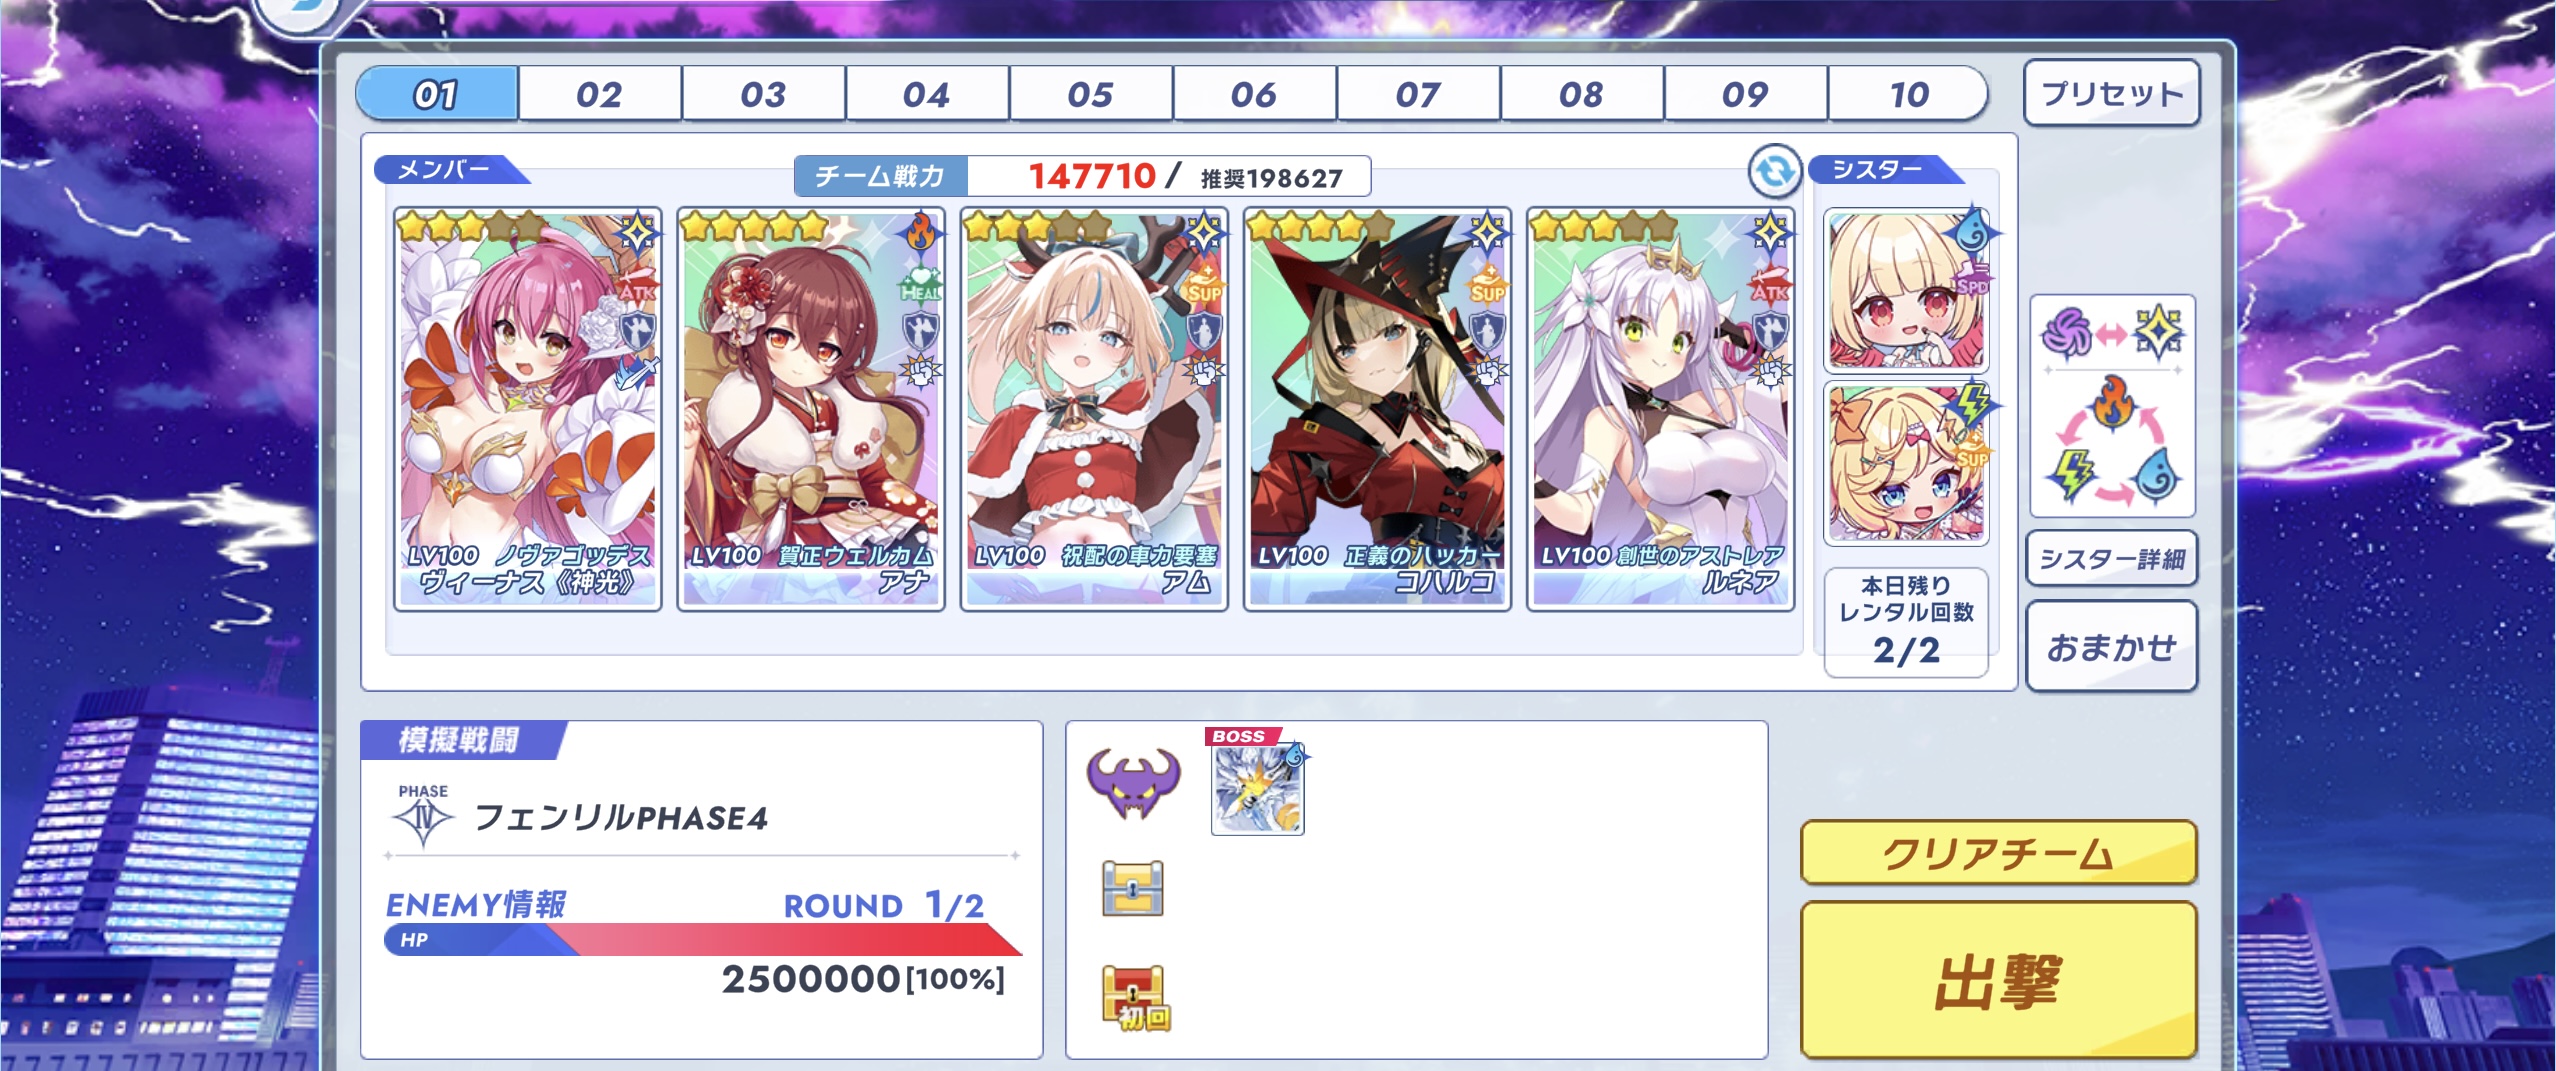
Task: Select the ヴィーナス《神光》 character card
Action: pyautogui.click(x=528, y=409)
